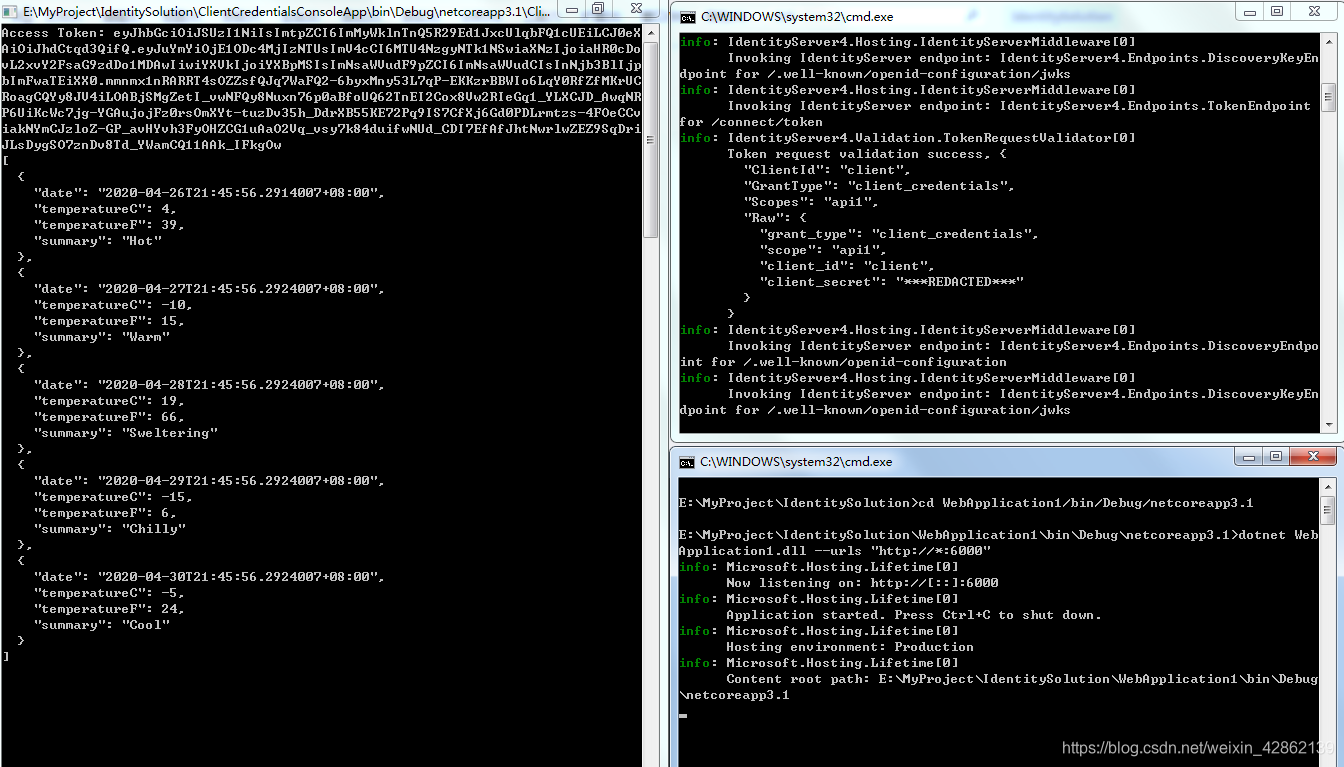The width and height of the screenshot is (1344, 767).
Task: Click the client_secret '***REDACTED***' line
Action: (891, 282)
